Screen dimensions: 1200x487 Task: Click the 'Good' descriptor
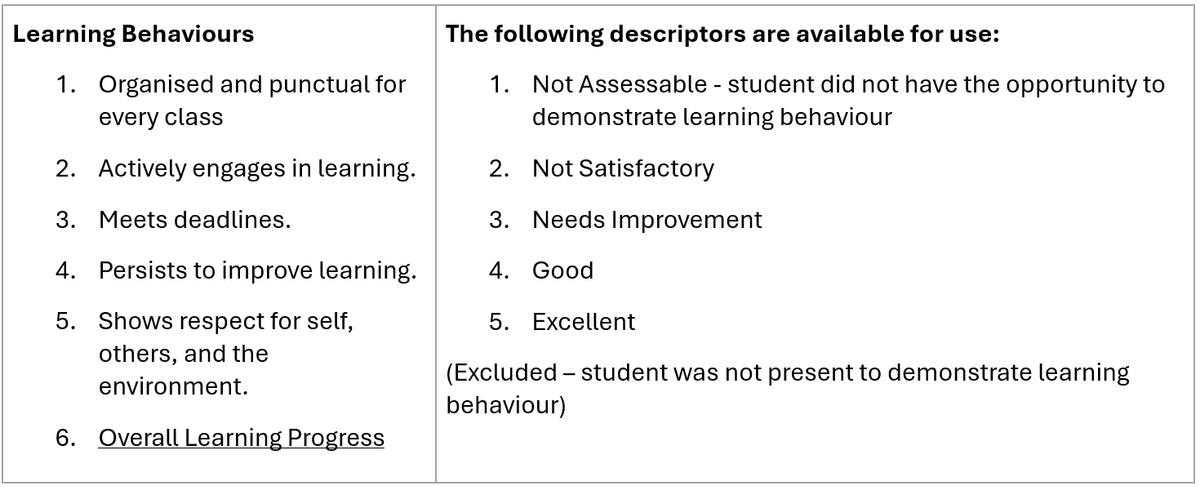[x=562, y=272]
